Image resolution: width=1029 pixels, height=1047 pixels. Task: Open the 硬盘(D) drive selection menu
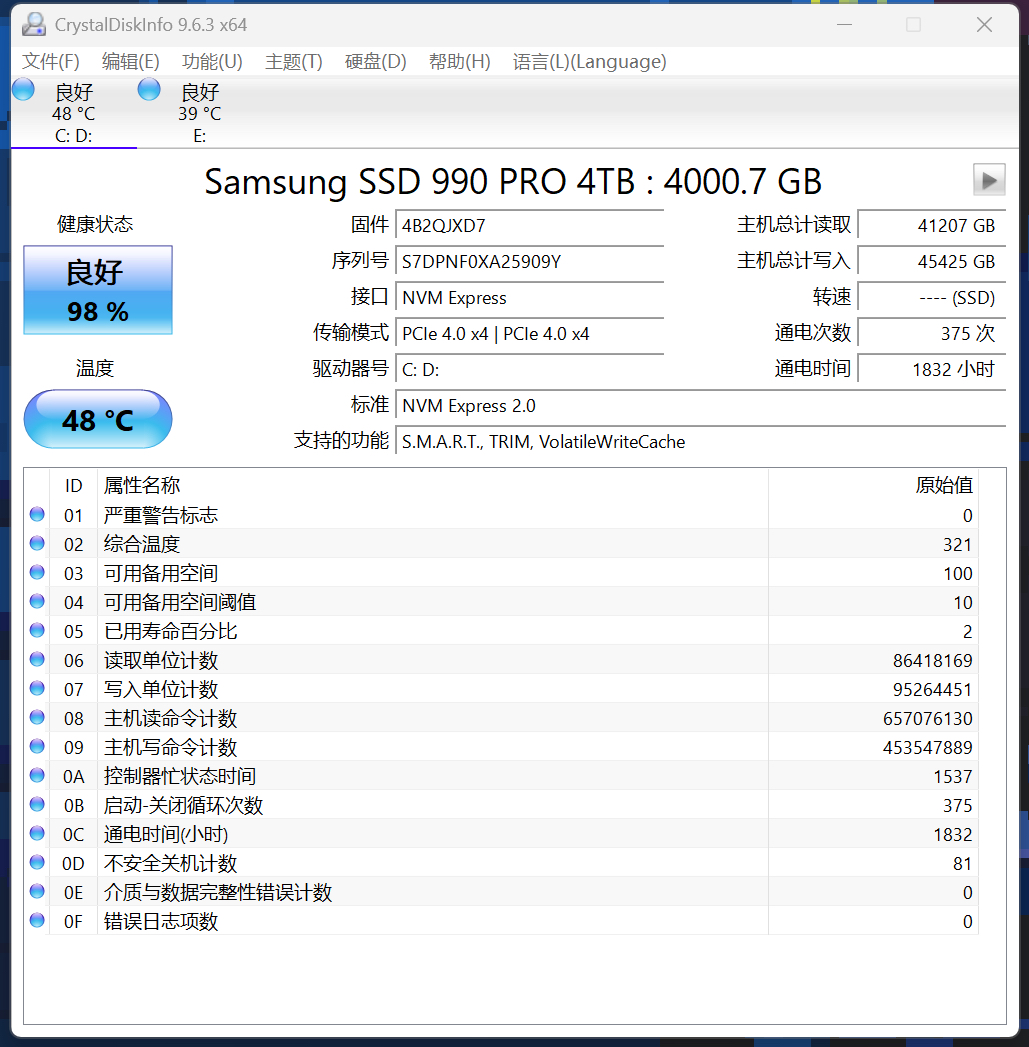point(374,61)
